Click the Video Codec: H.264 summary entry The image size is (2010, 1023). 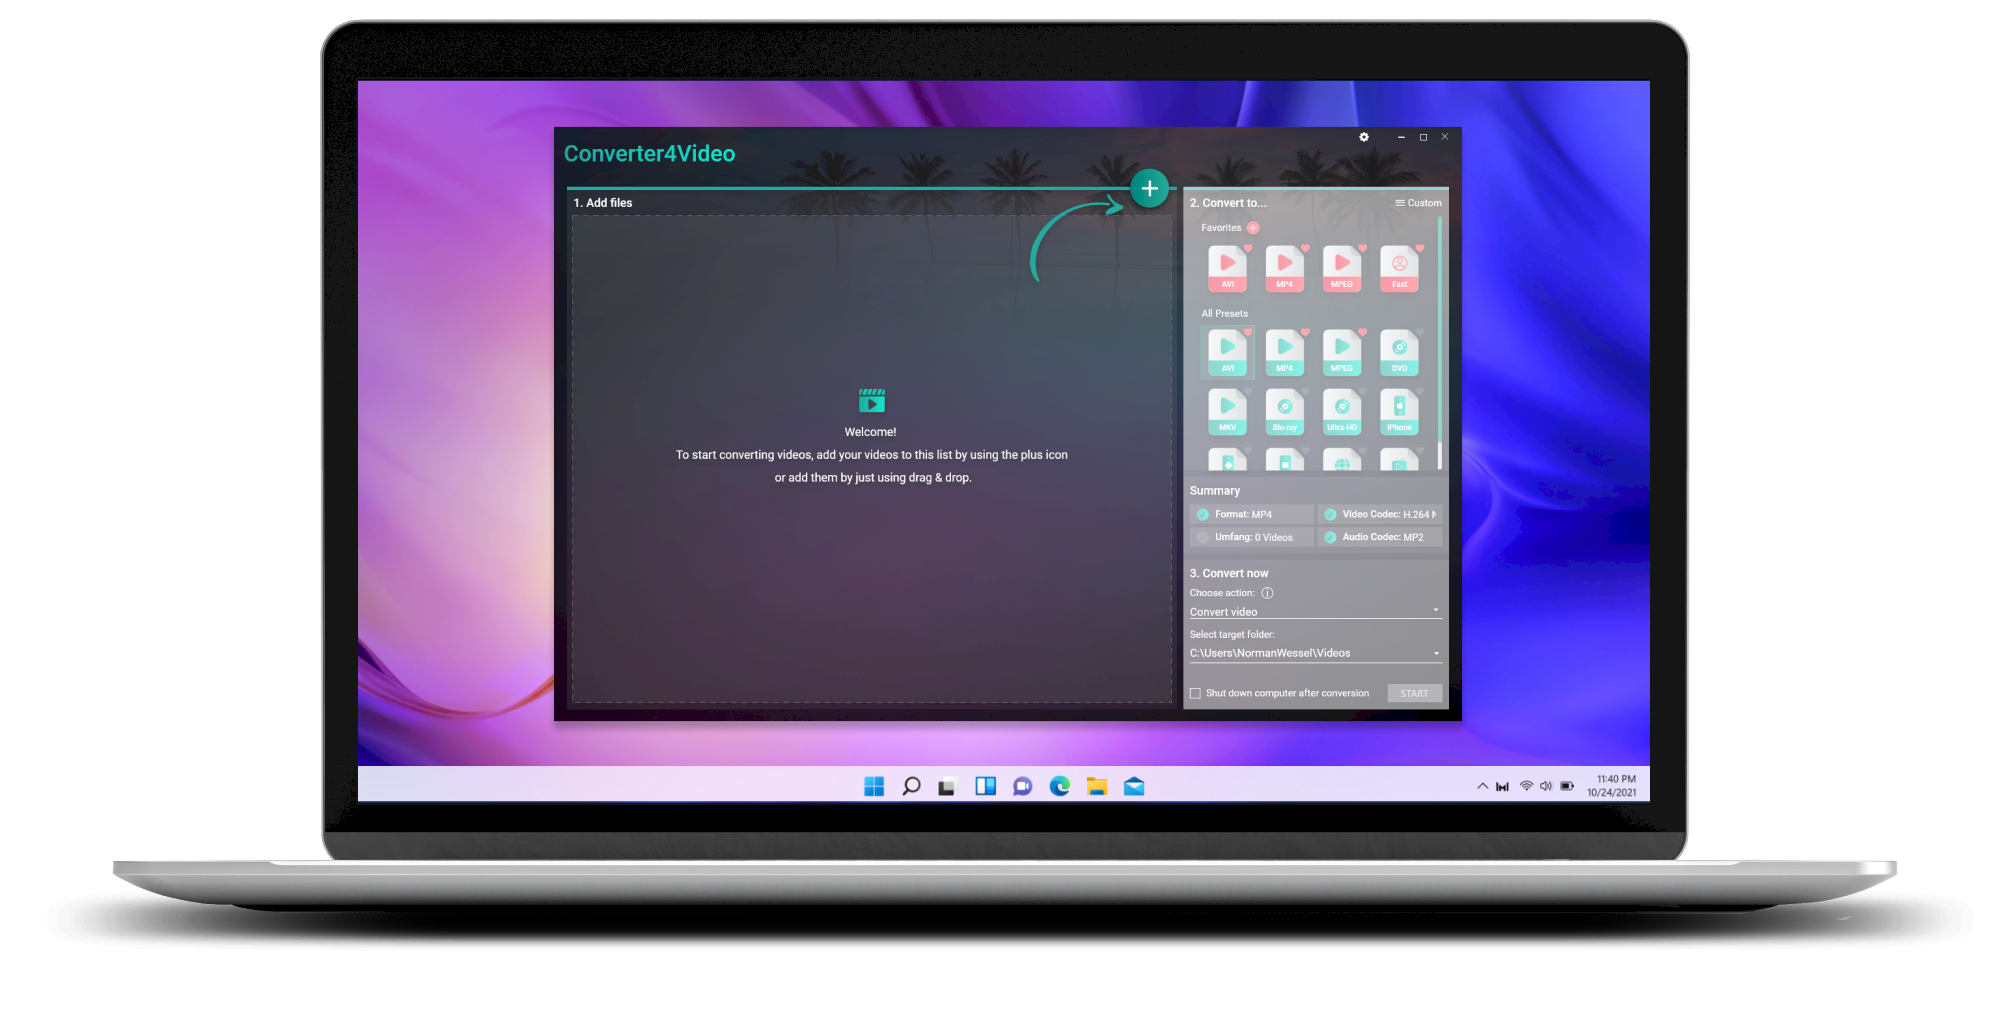(1380, 514)
